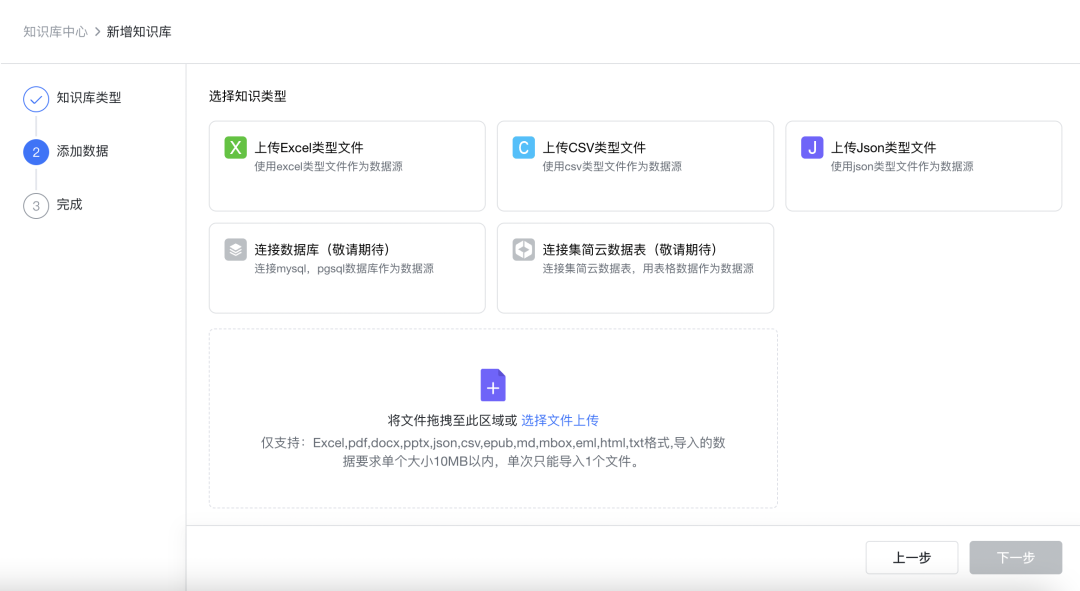Click the blue CSV file type icon
The image size is (1080, 591).
coord(523,148)
